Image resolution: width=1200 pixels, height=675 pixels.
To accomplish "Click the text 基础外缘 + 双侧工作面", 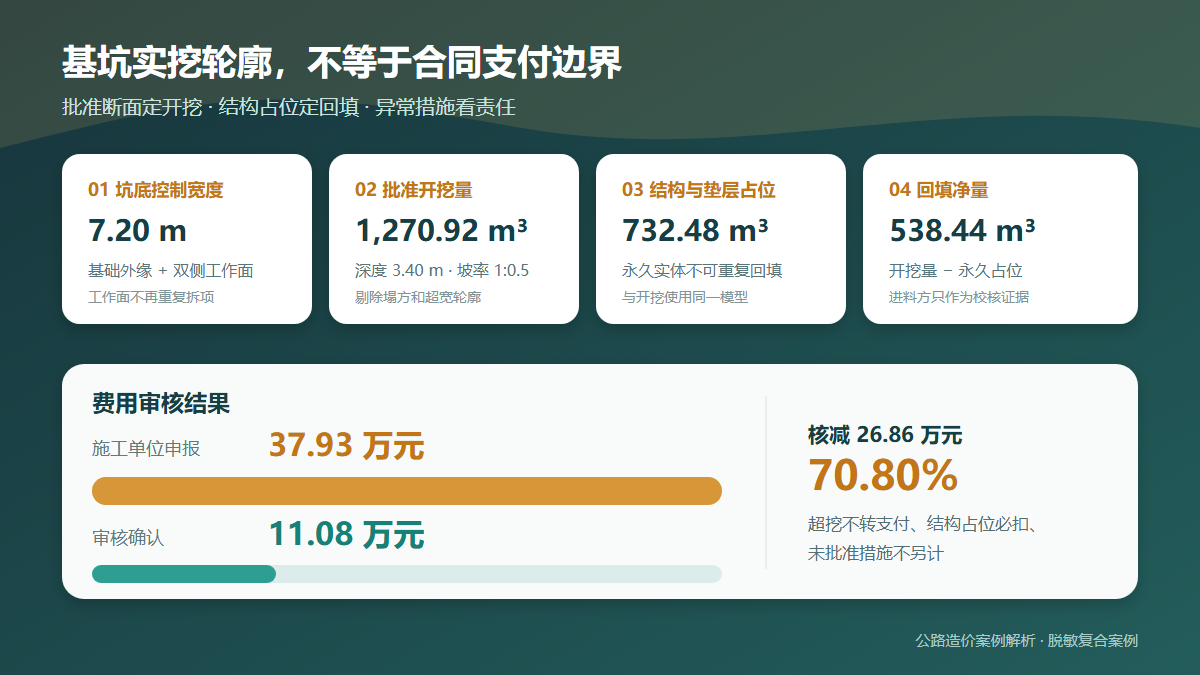I will point(171,271).
